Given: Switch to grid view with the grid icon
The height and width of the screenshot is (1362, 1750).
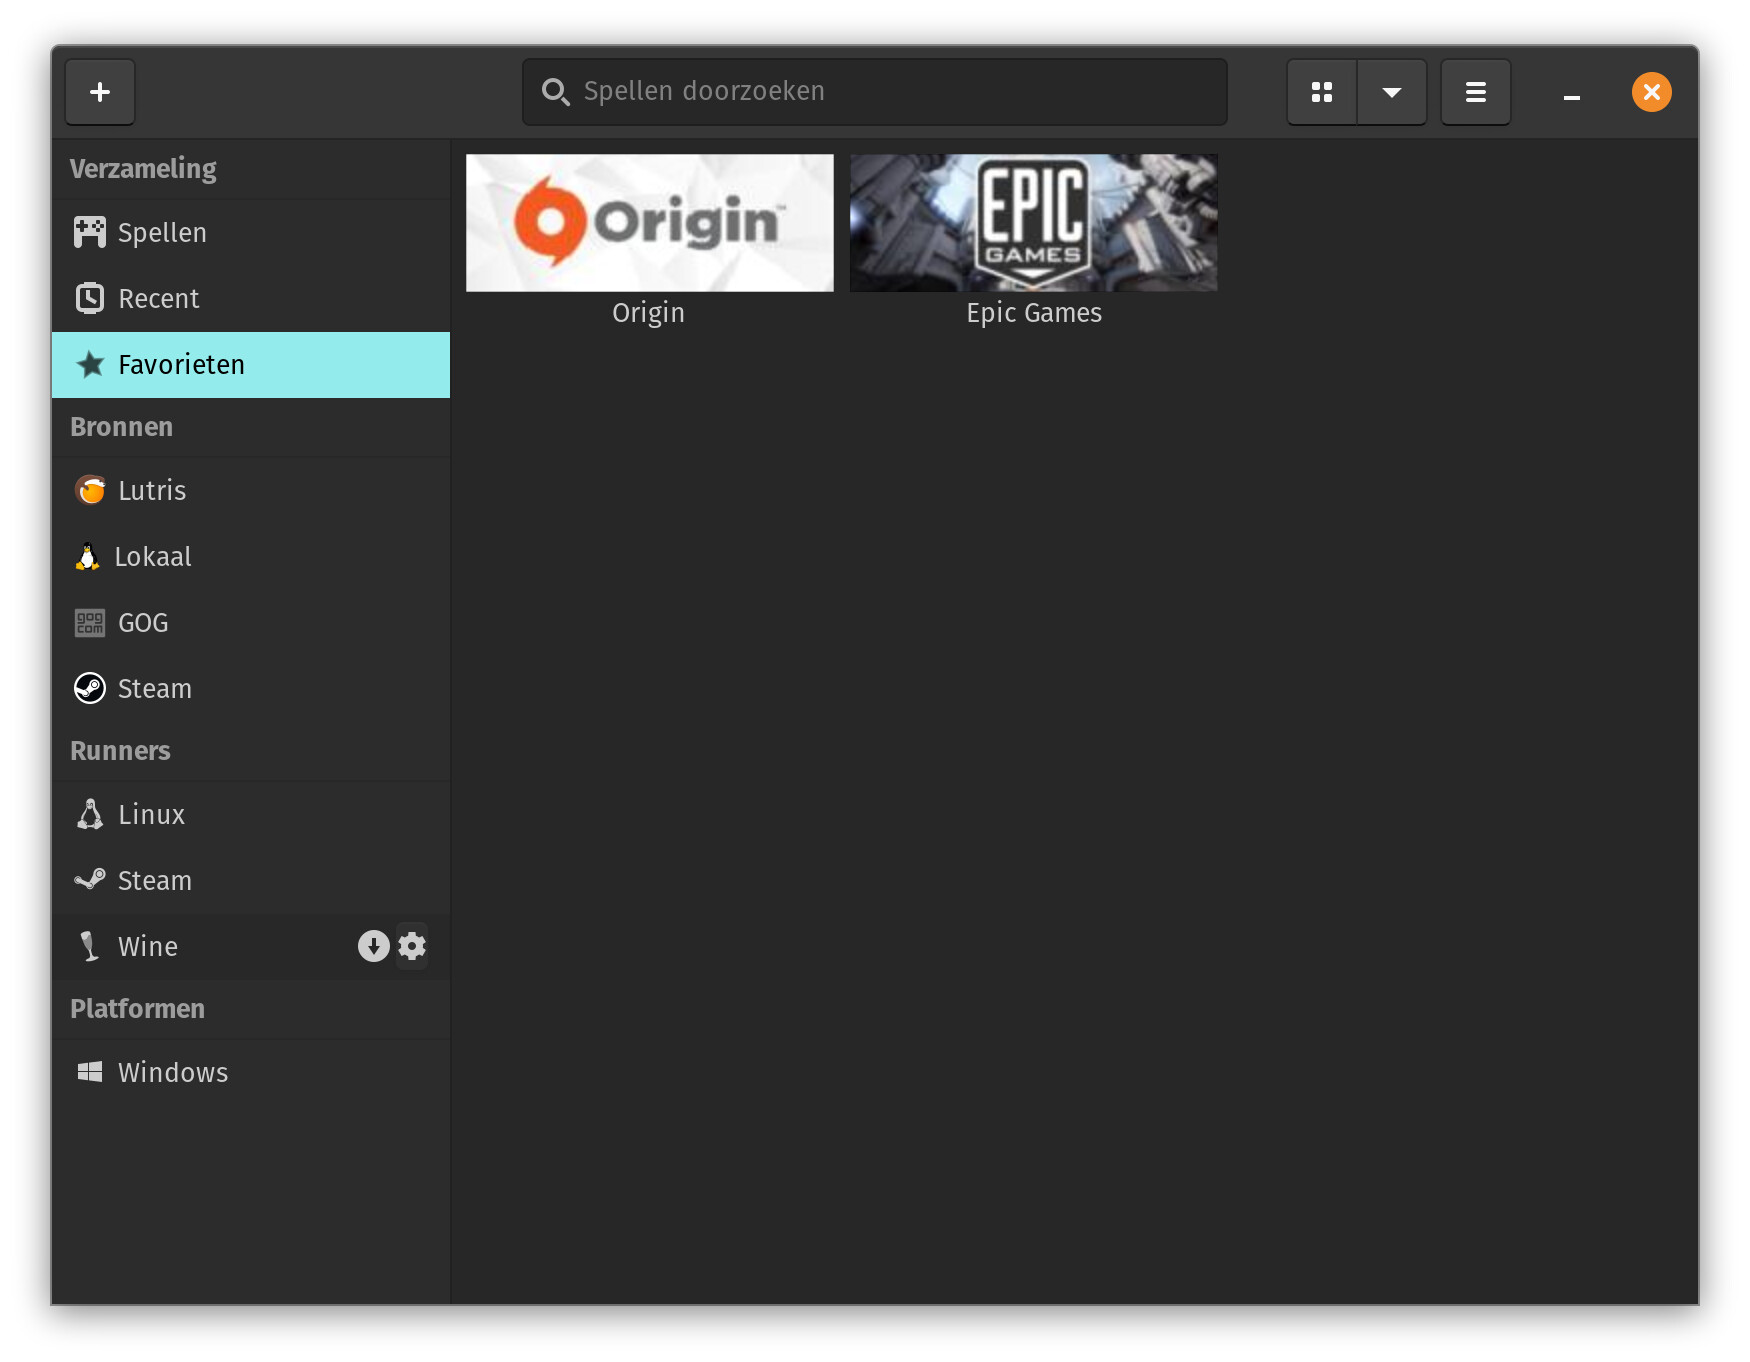Looking at the screenshot, I should (x=1322, y=92).
